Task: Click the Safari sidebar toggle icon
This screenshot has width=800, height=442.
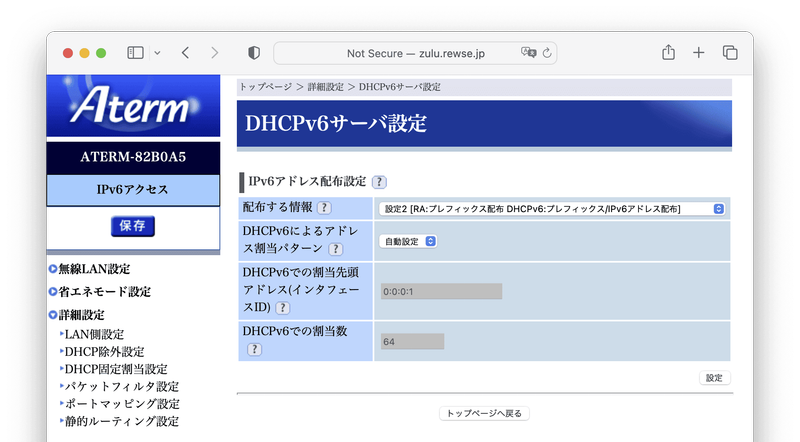Action: (135, 52)
